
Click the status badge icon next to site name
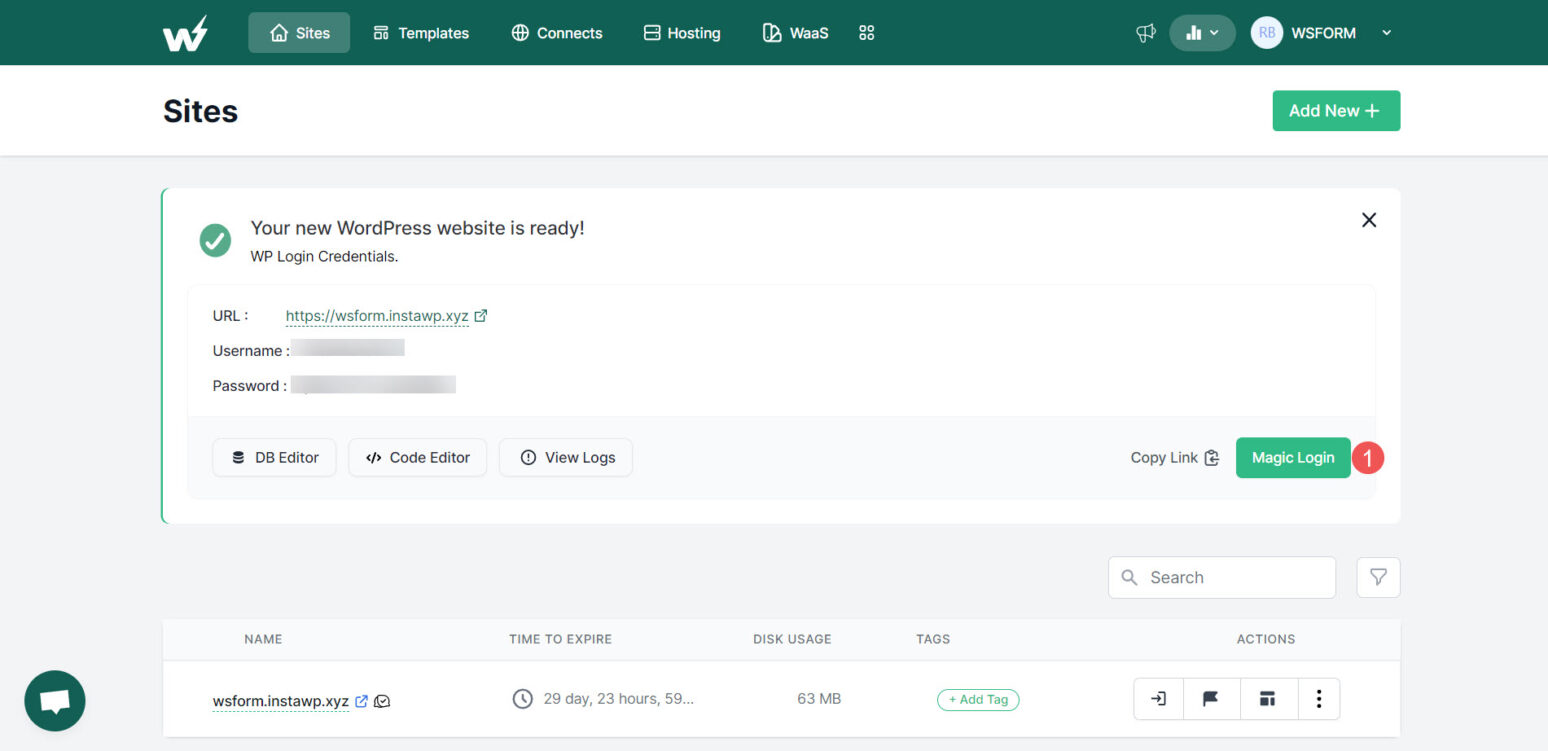point(382,701)
